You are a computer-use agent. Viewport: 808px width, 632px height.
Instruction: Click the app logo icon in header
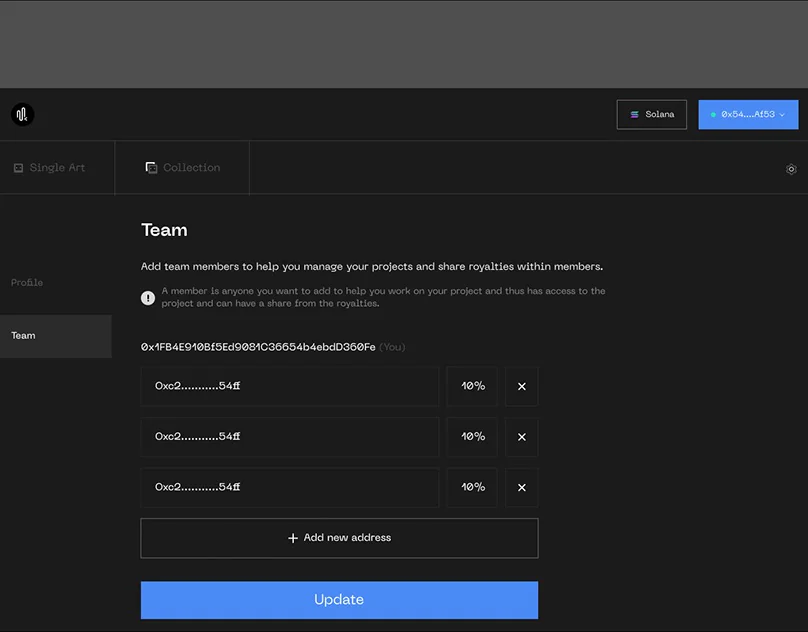(23, 114)
